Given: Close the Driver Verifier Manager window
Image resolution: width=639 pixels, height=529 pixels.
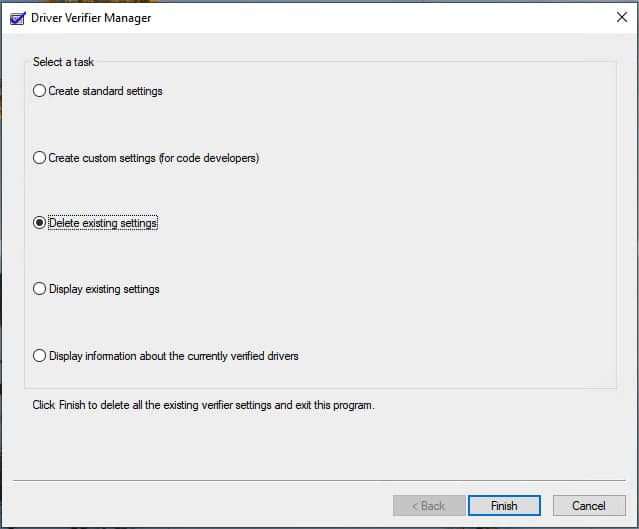Looking at the screenshot, I should 621,17.
